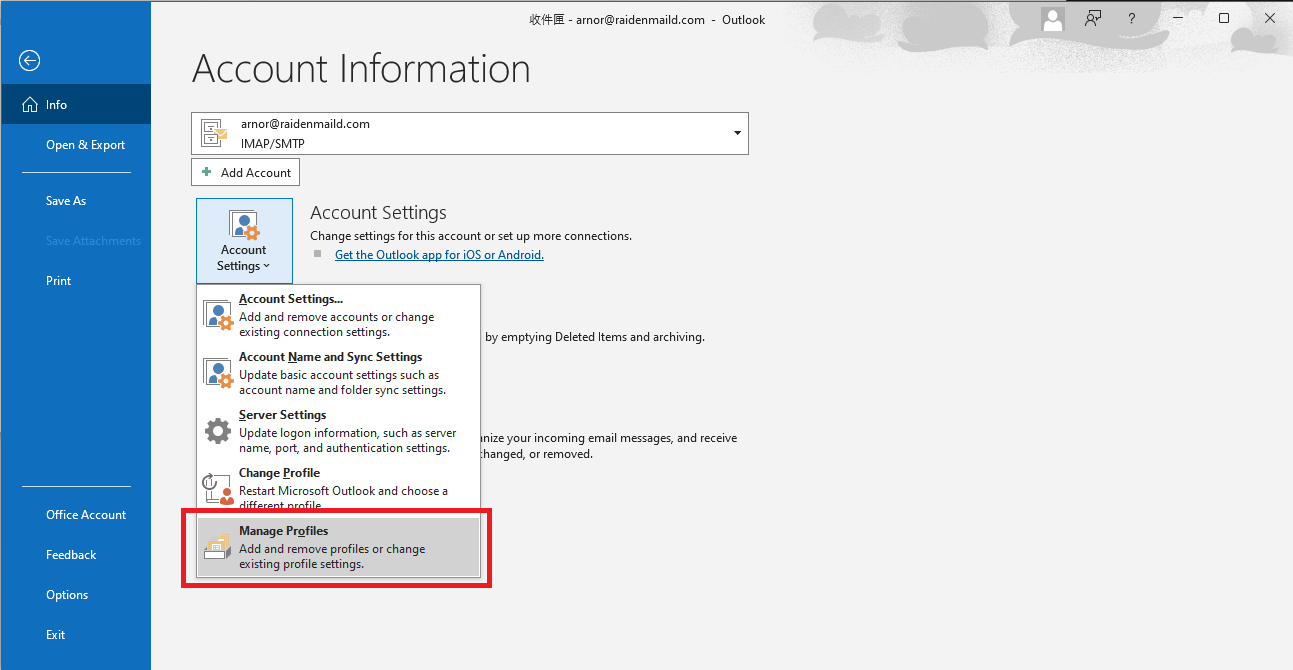The image size is (1293, 670).
Task: Click the Account Settings... menu item icon
Action: click(x=218, y=315)
